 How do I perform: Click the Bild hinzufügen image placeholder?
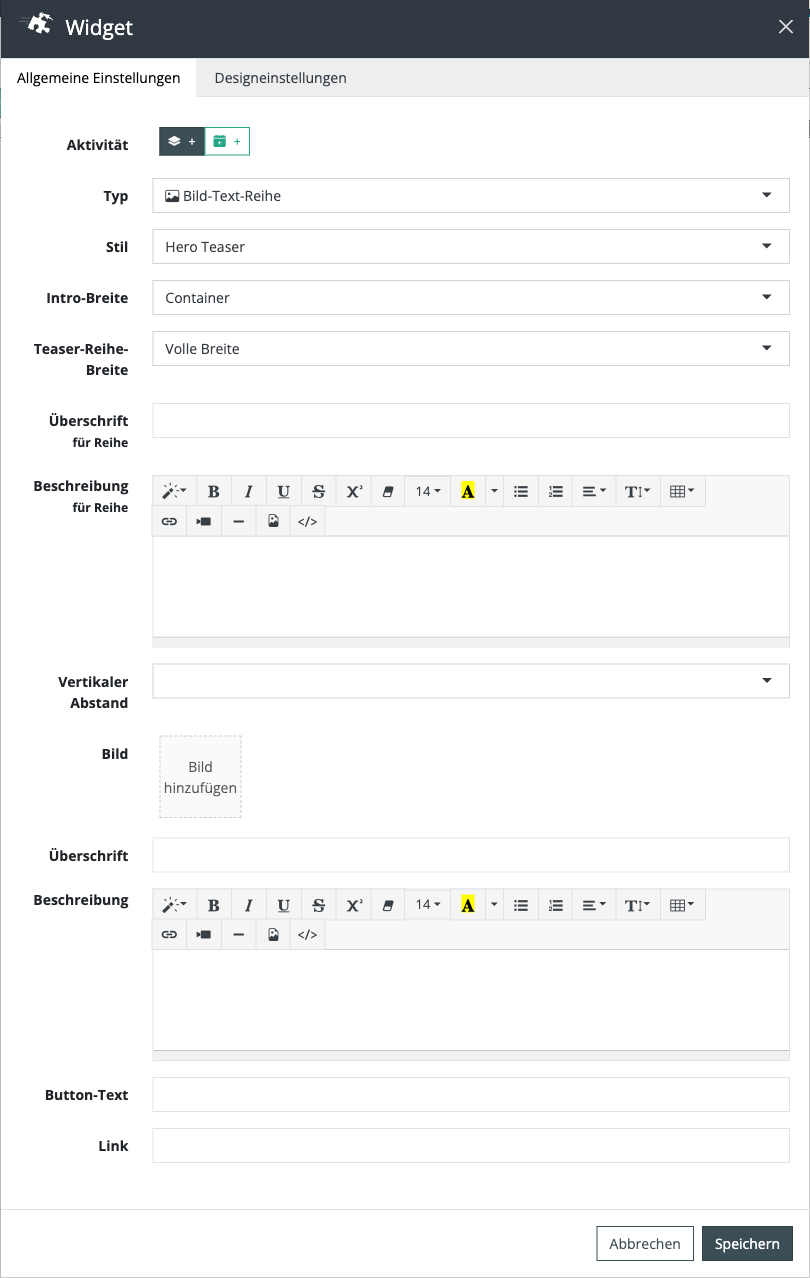200,777
